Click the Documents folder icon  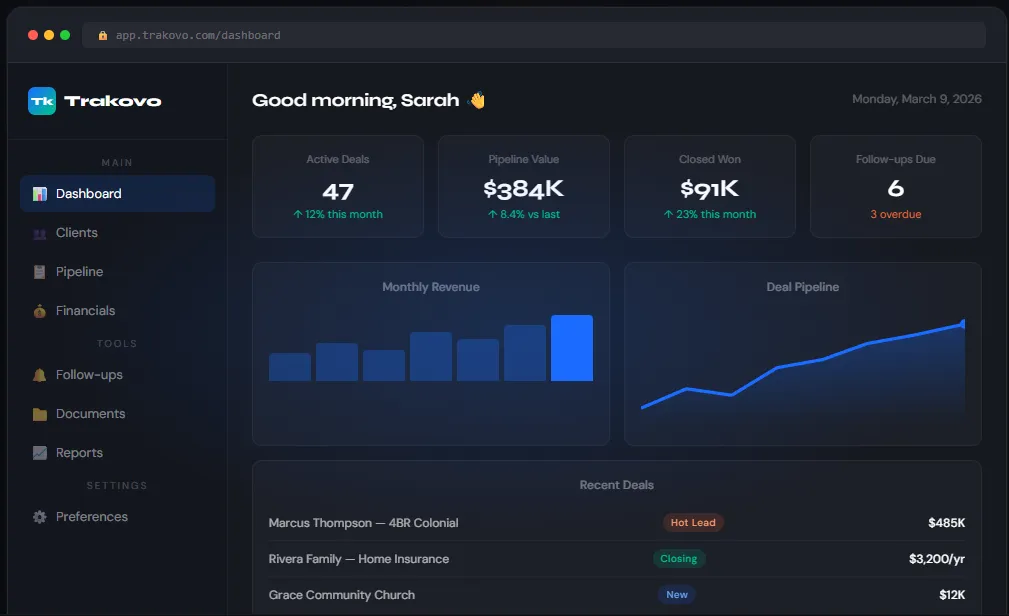point(40,414)
